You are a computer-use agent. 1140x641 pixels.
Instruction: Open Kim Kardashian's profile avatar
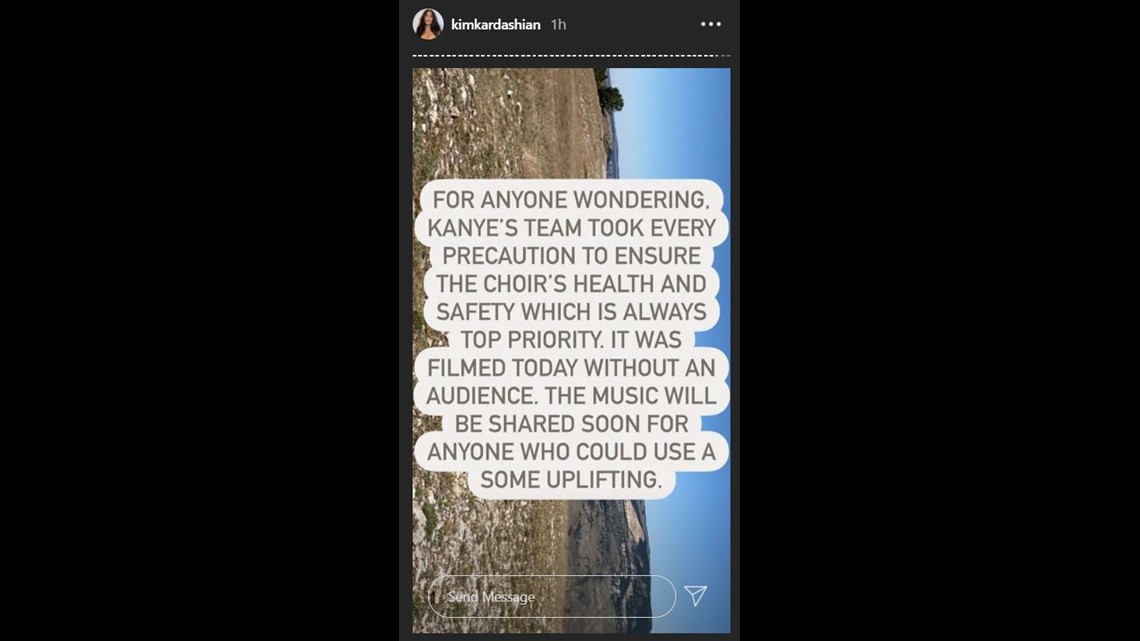point(428,24)
